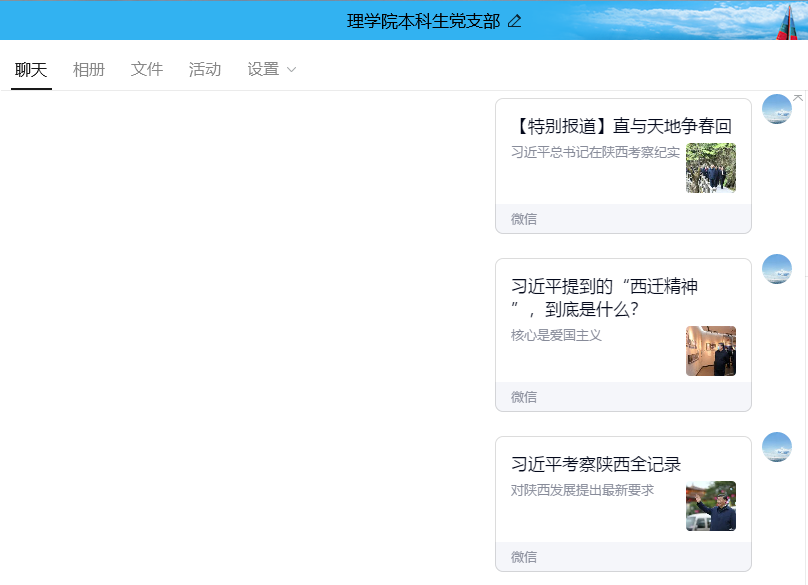This screenshot has height=585, width=808.
Task: Click the 微信 source label under 特别报道 card
Action: 524,219
